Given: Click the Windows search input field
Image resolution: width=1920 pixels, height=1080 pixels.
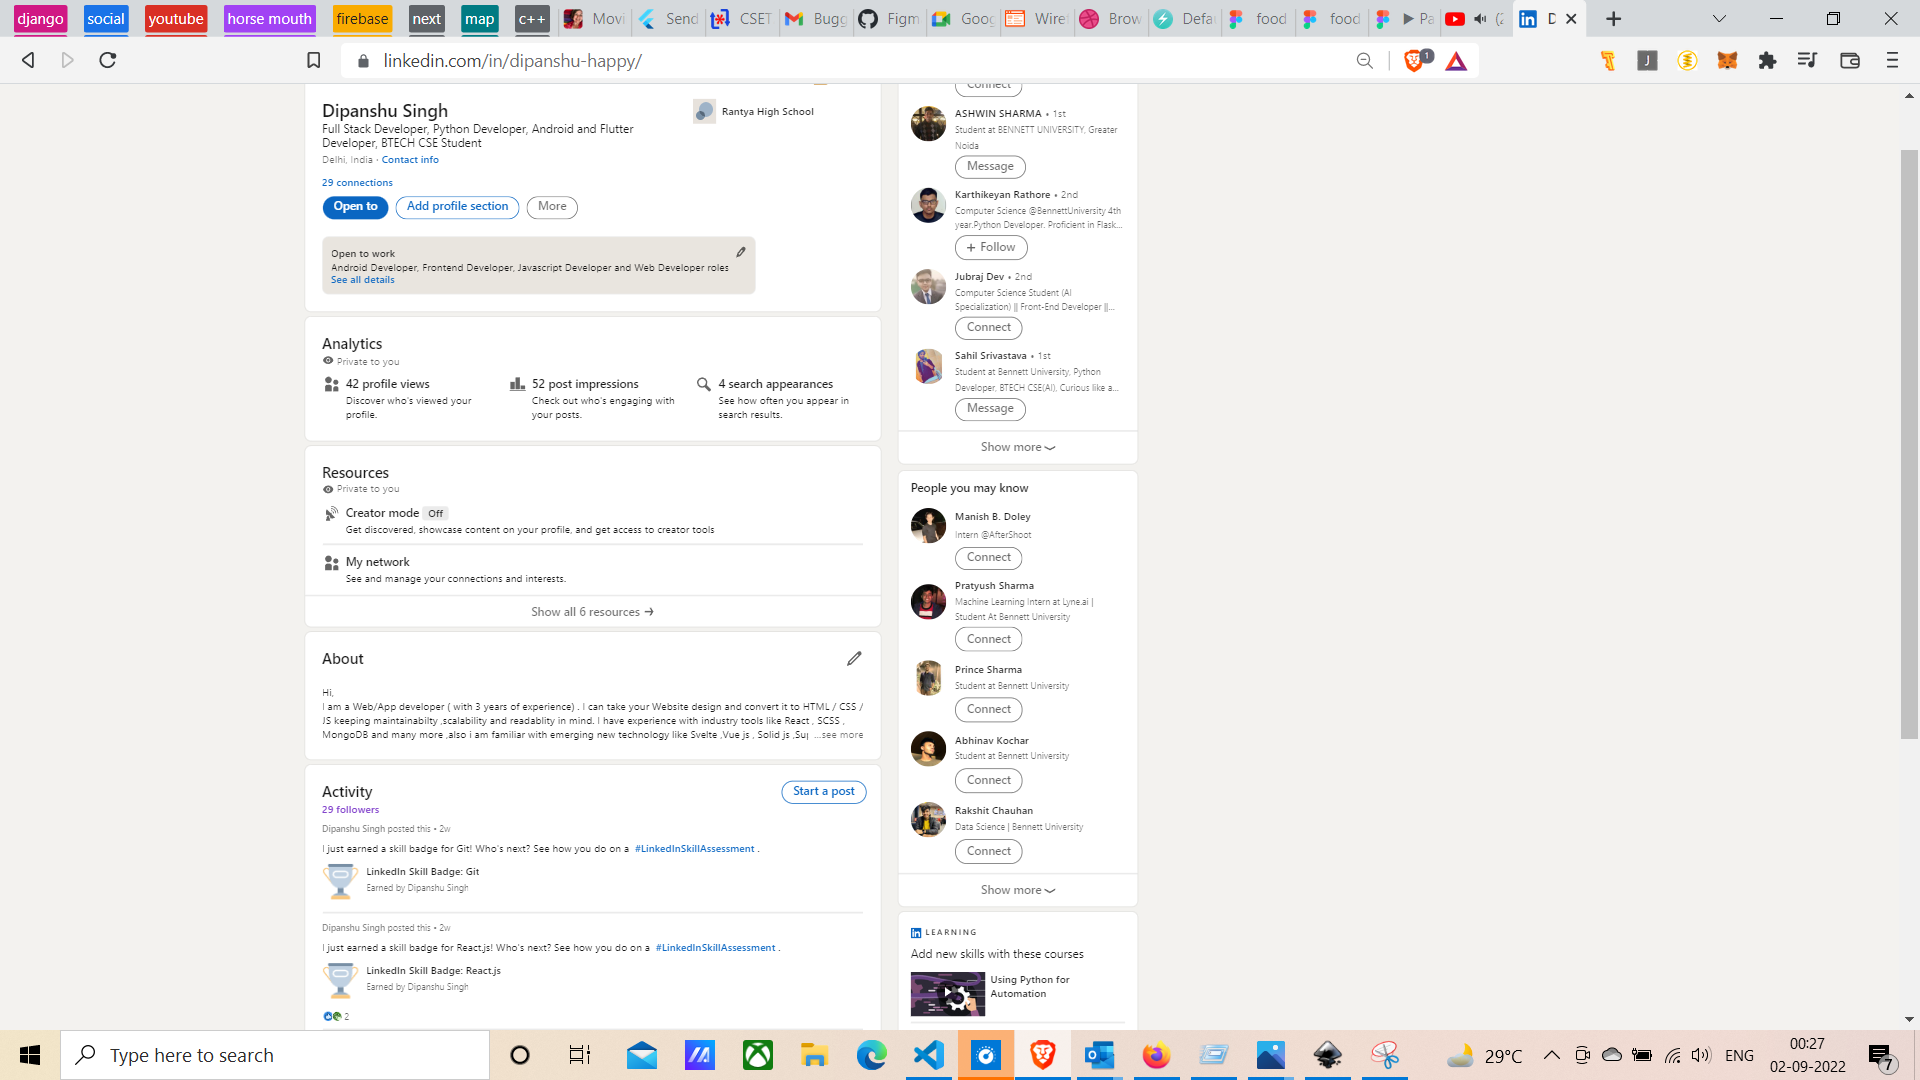Looking at the screenshot, I should point(277,1054).
